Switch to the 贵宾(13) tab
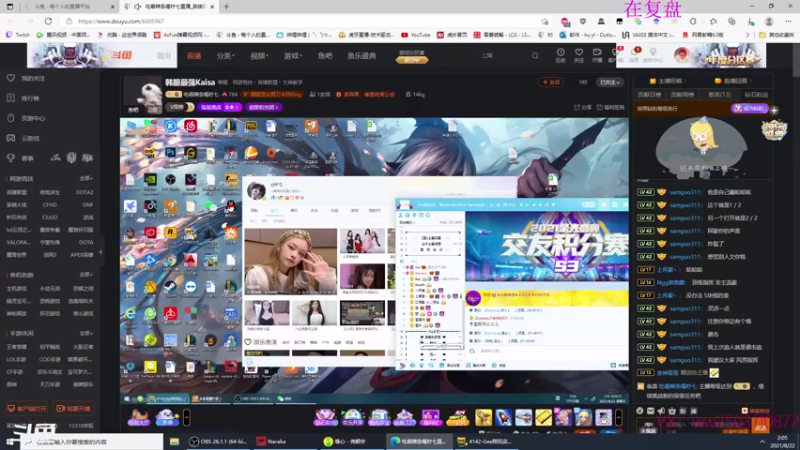This screenshot has width=800, height=450. point(719,94)
